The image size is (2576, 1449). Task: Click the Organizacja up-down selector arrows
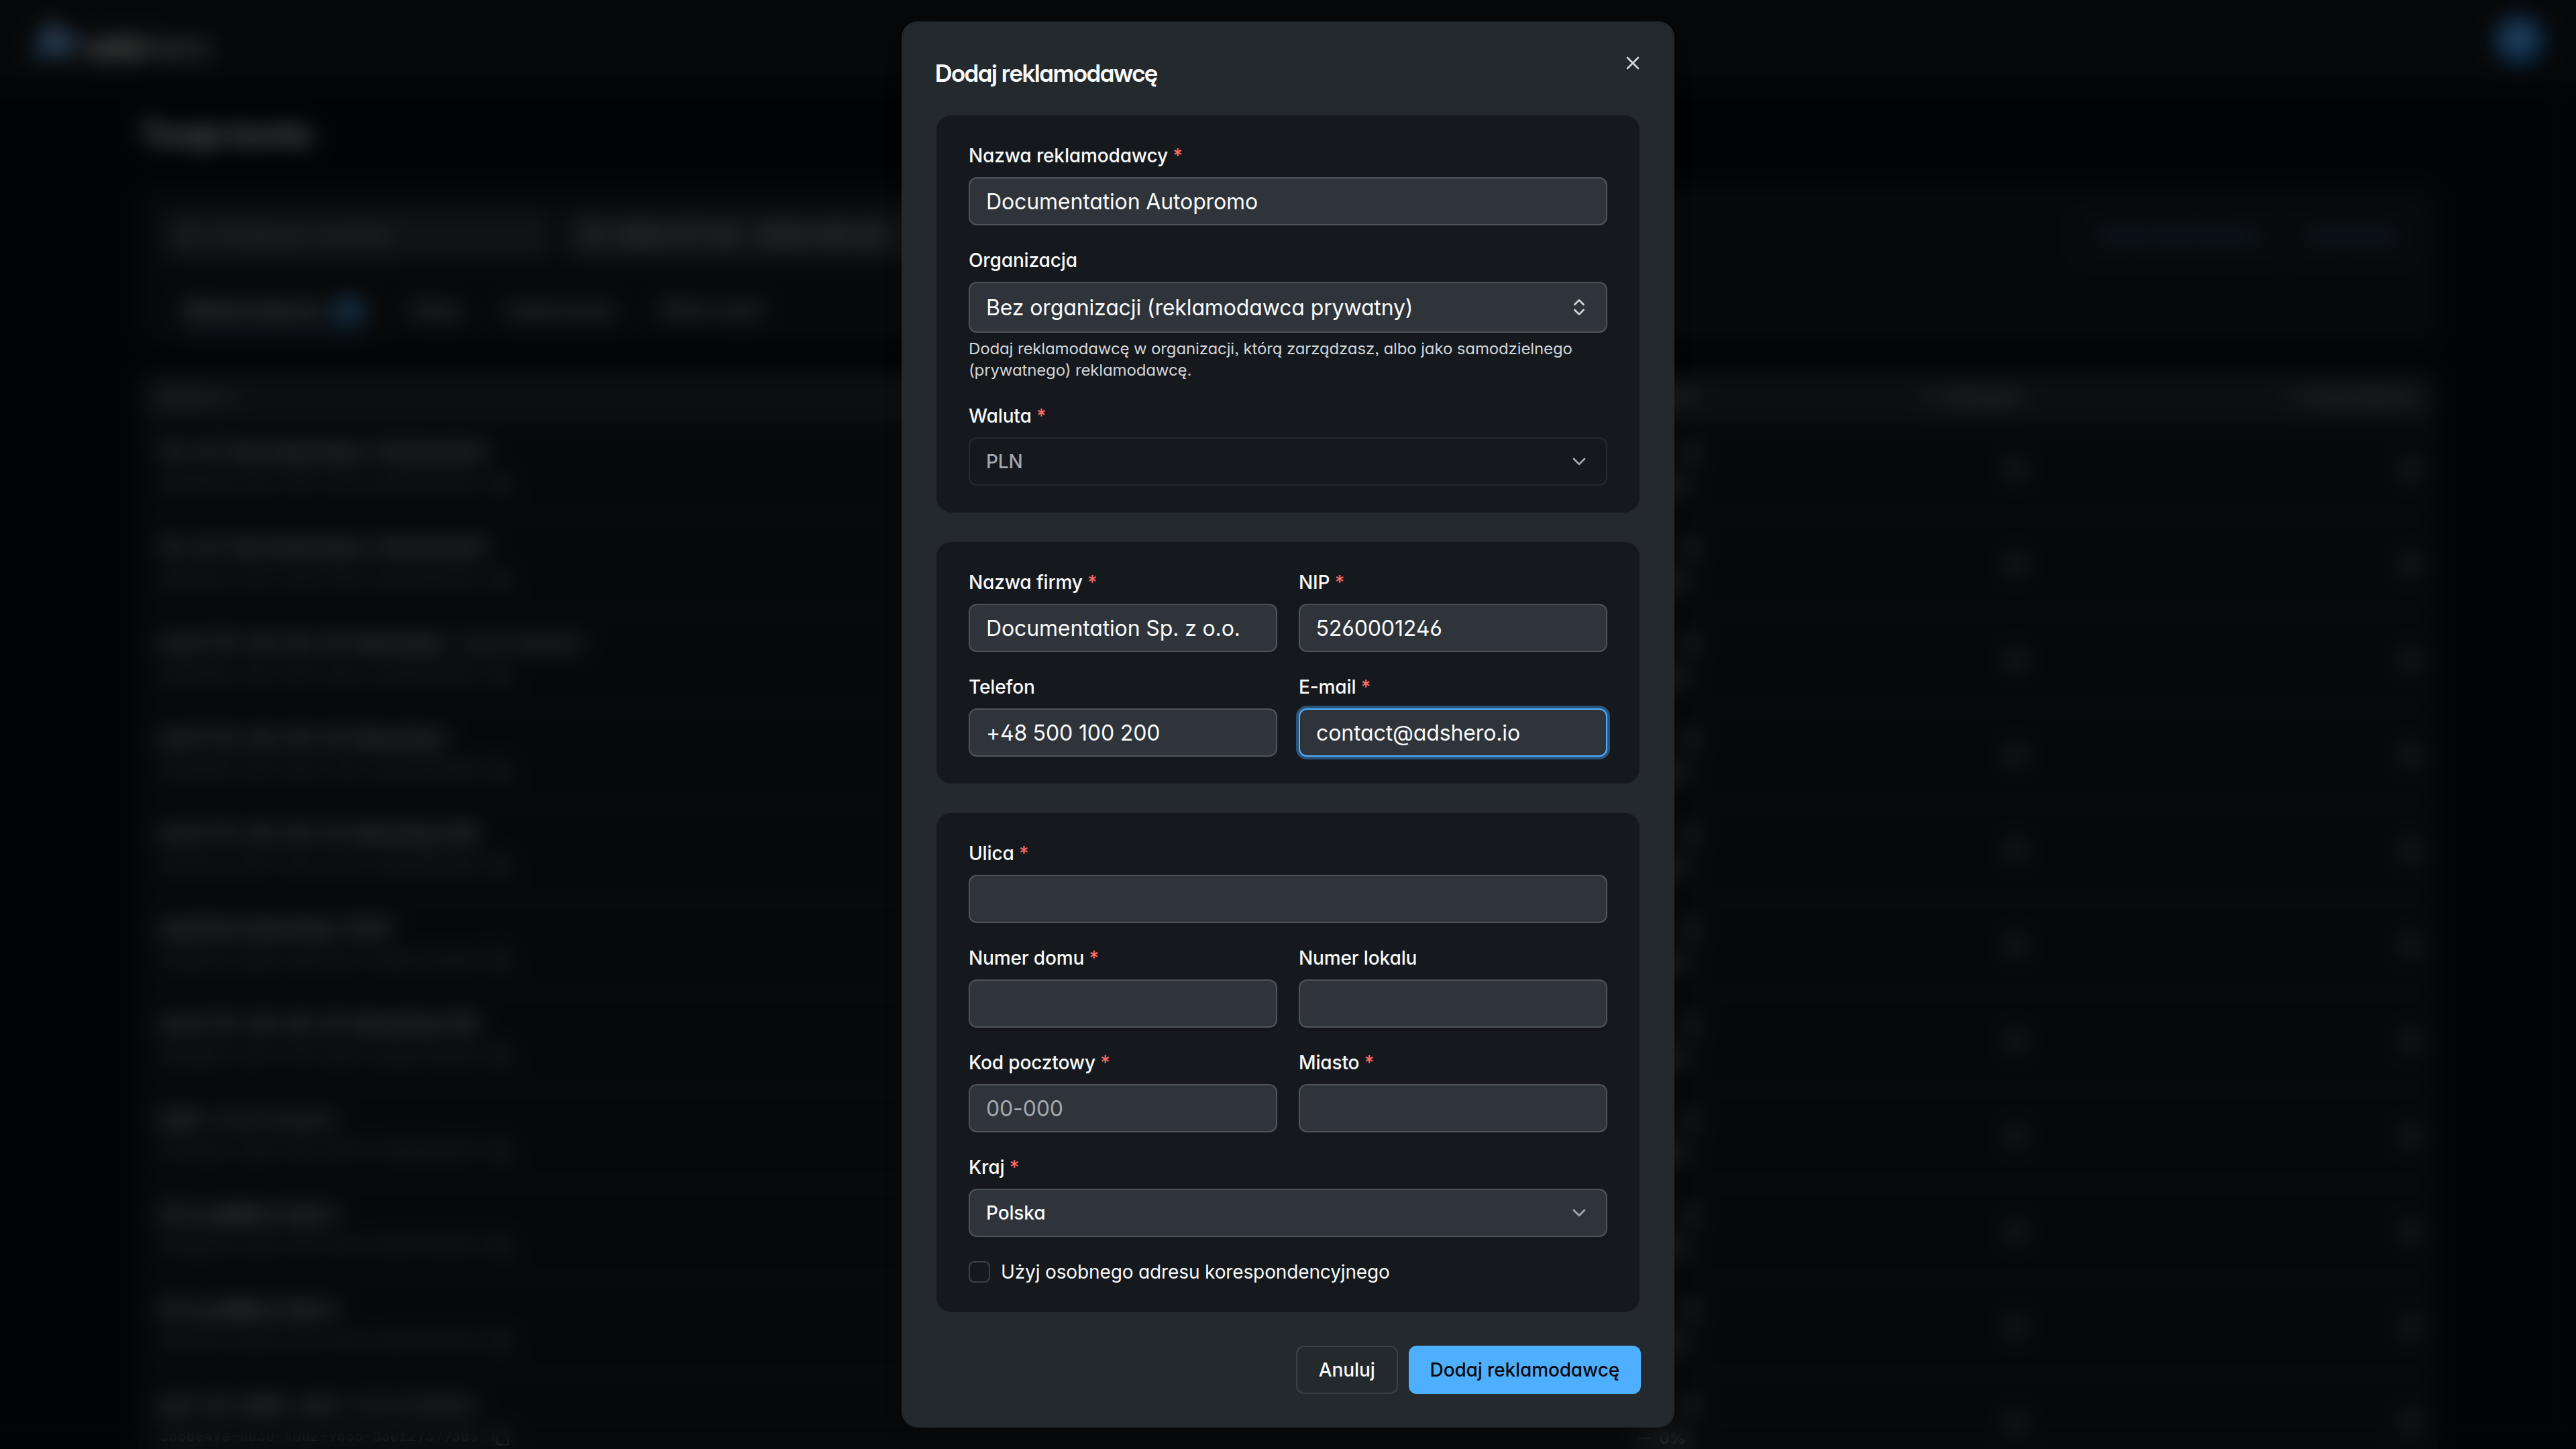pos(1578,307)
